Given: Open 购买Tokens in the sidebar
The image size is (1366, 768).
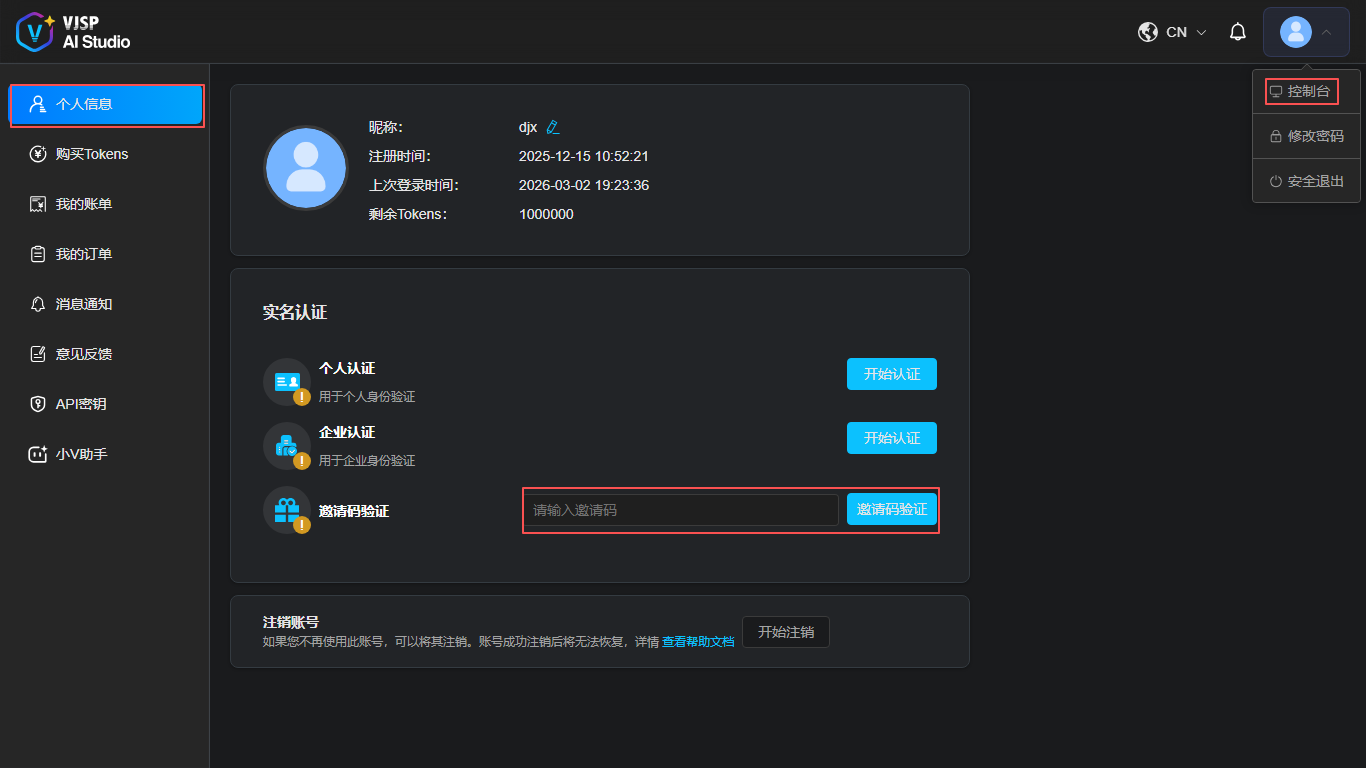Looking at the screenshot, I should point(91,154).
